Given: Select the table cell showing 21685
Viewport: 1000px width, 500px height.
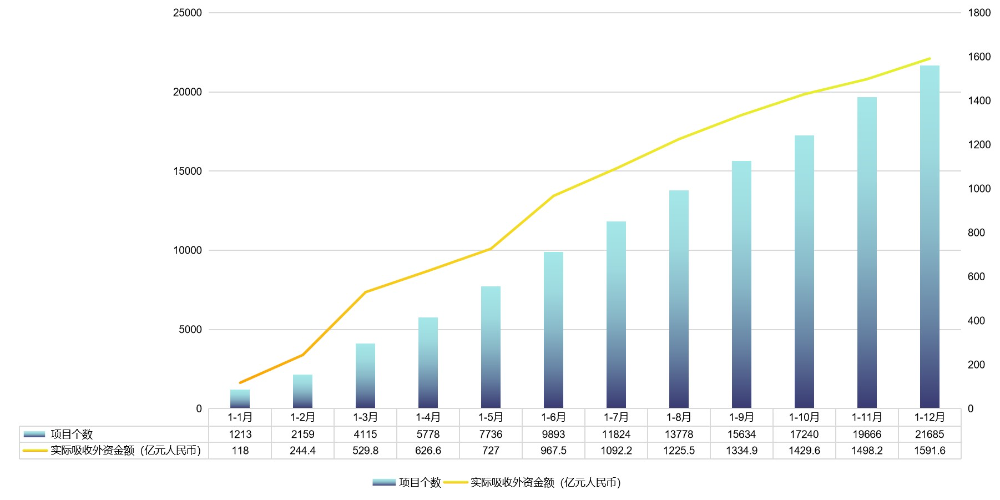Looking at the screenshot, I should pyautogui.click(x=930, y=434).
